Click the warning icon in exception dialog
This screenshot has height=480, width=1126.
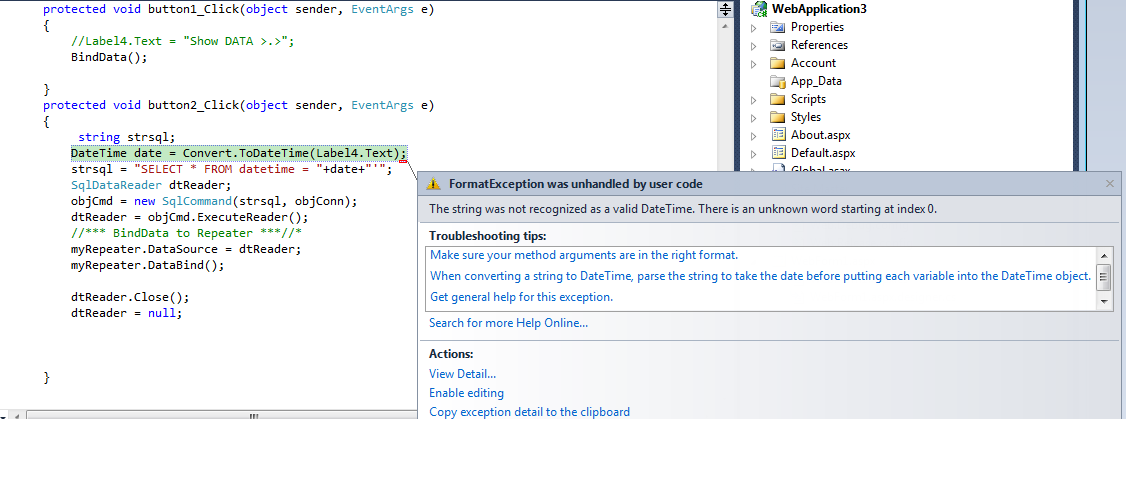pyautogui.click(x=433, y=184)
